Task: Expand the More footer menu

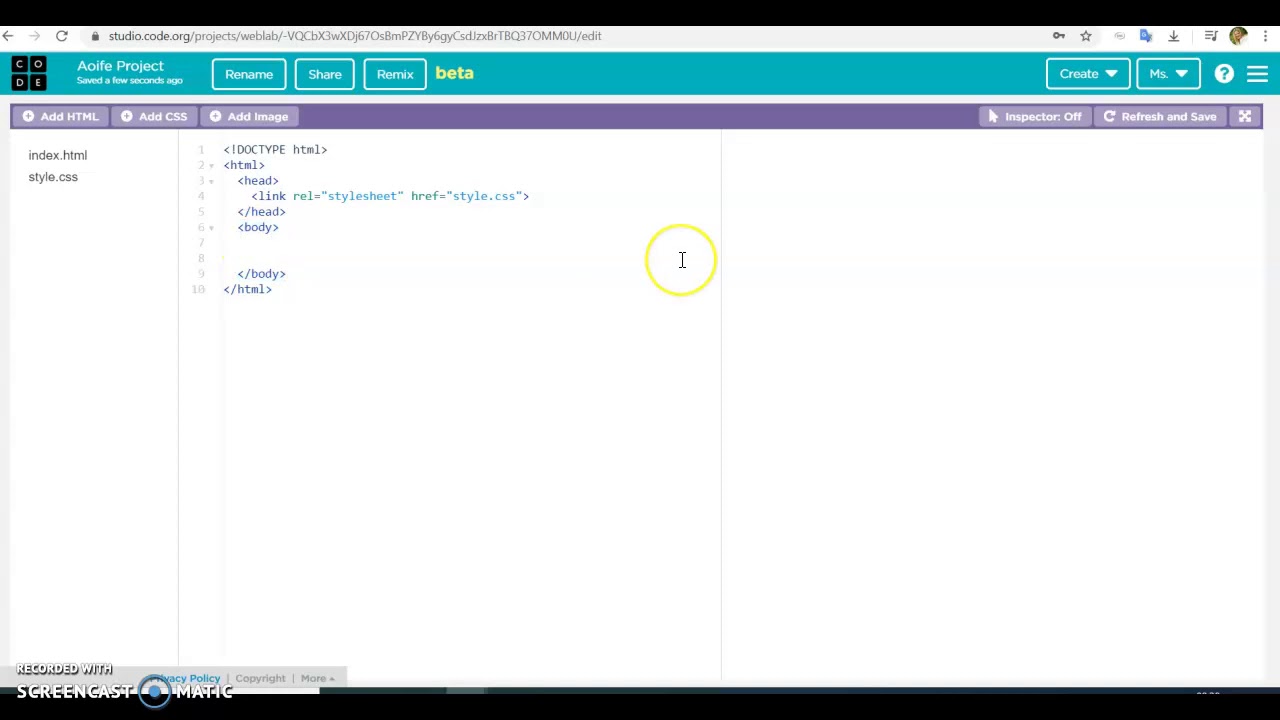Action: [x=318, y=678]
